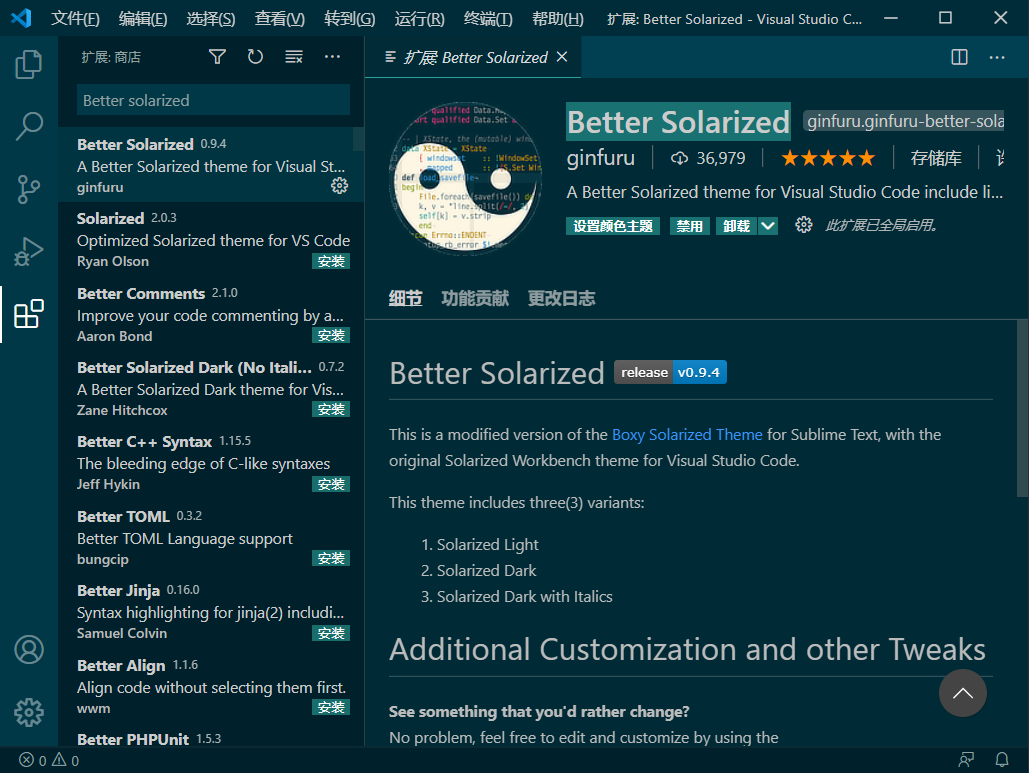The height and width of the screenshot is (773, 1029).
Task: Open editor more actions ellipsis
Action: click(x=997, y=58)
